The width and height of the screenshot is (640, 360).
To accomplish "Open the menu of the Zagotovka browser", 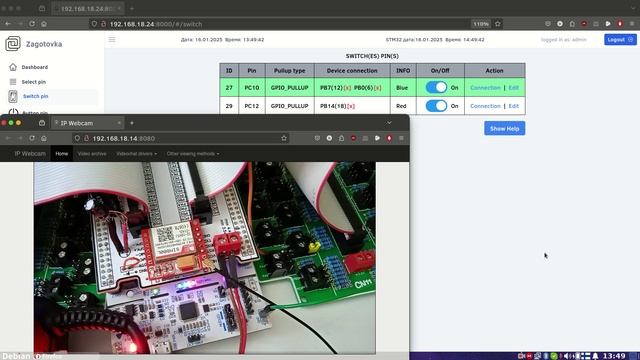I will (632, 24).
